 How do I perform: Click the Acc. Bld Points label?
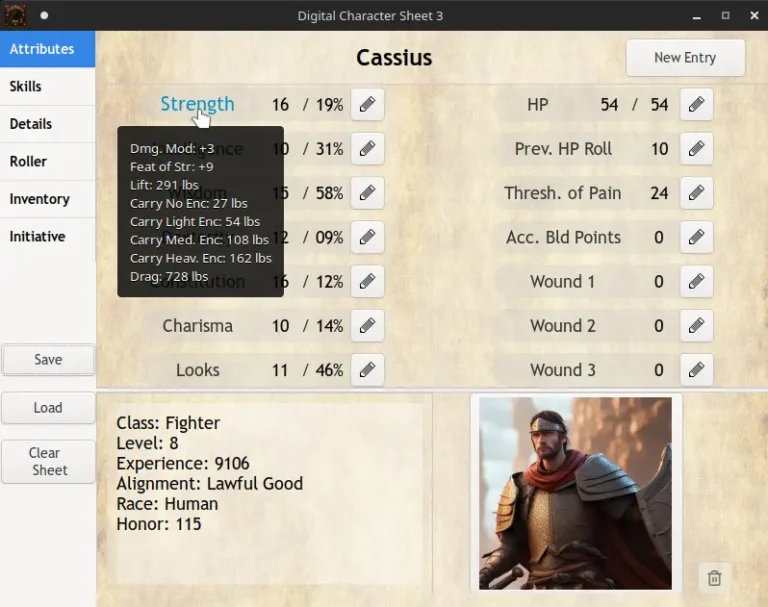(563, 237)
